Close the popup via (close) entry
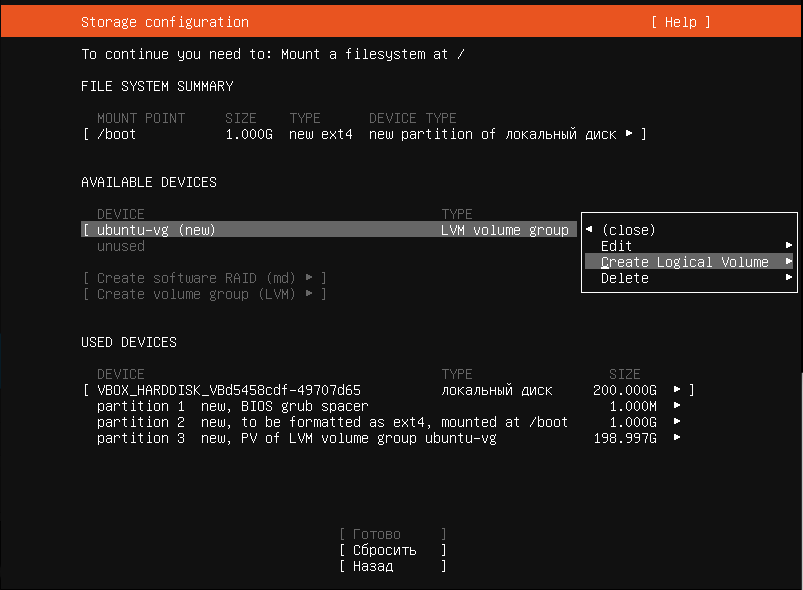The image size is (803, 590). click(629, 230)
